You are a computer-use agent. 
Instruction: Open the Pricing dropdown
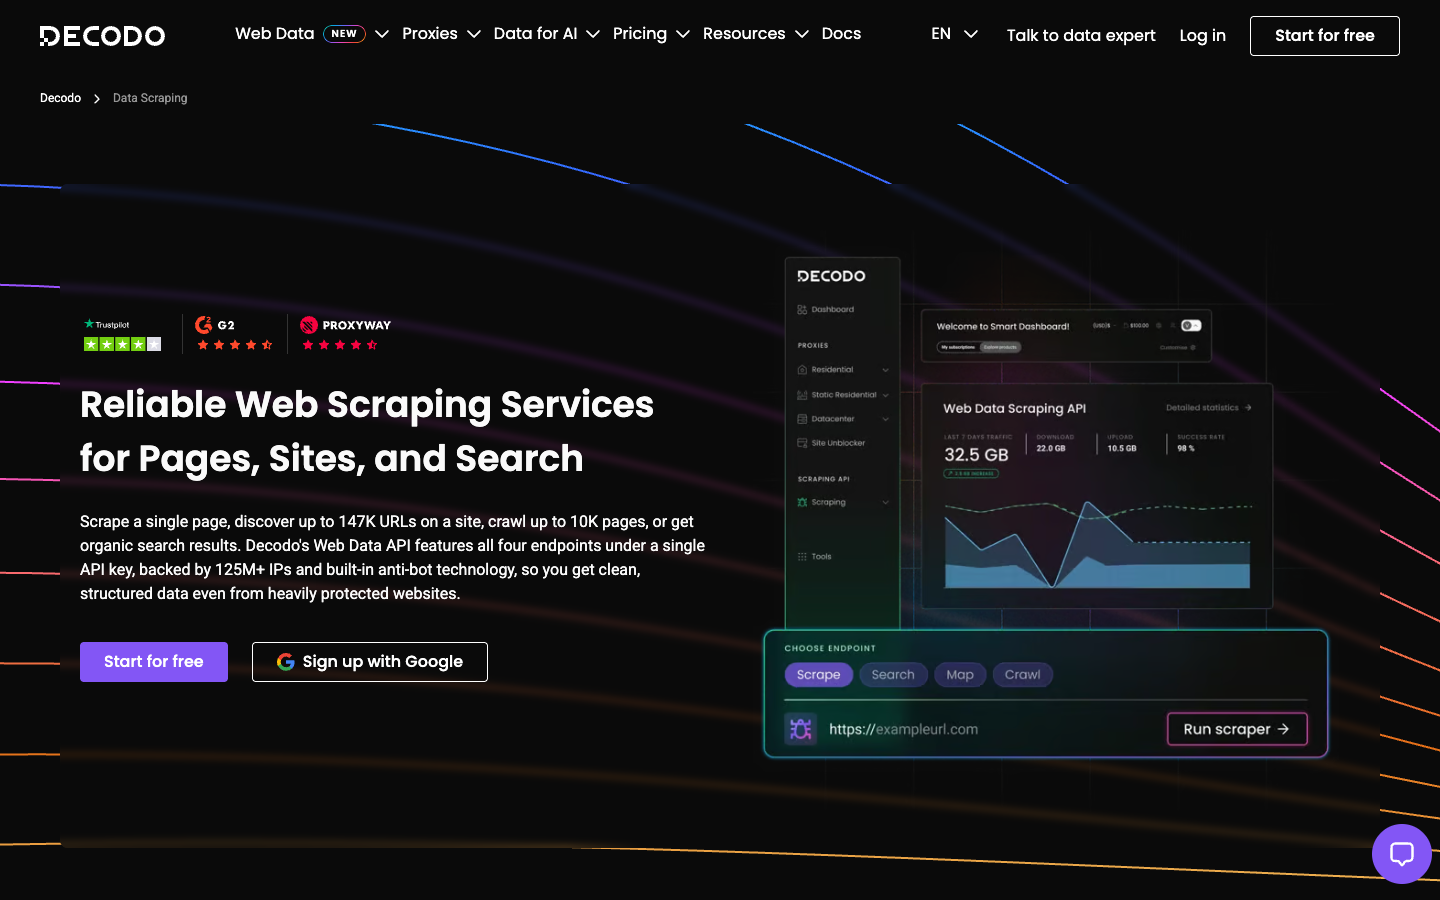[x=651, y=34]
